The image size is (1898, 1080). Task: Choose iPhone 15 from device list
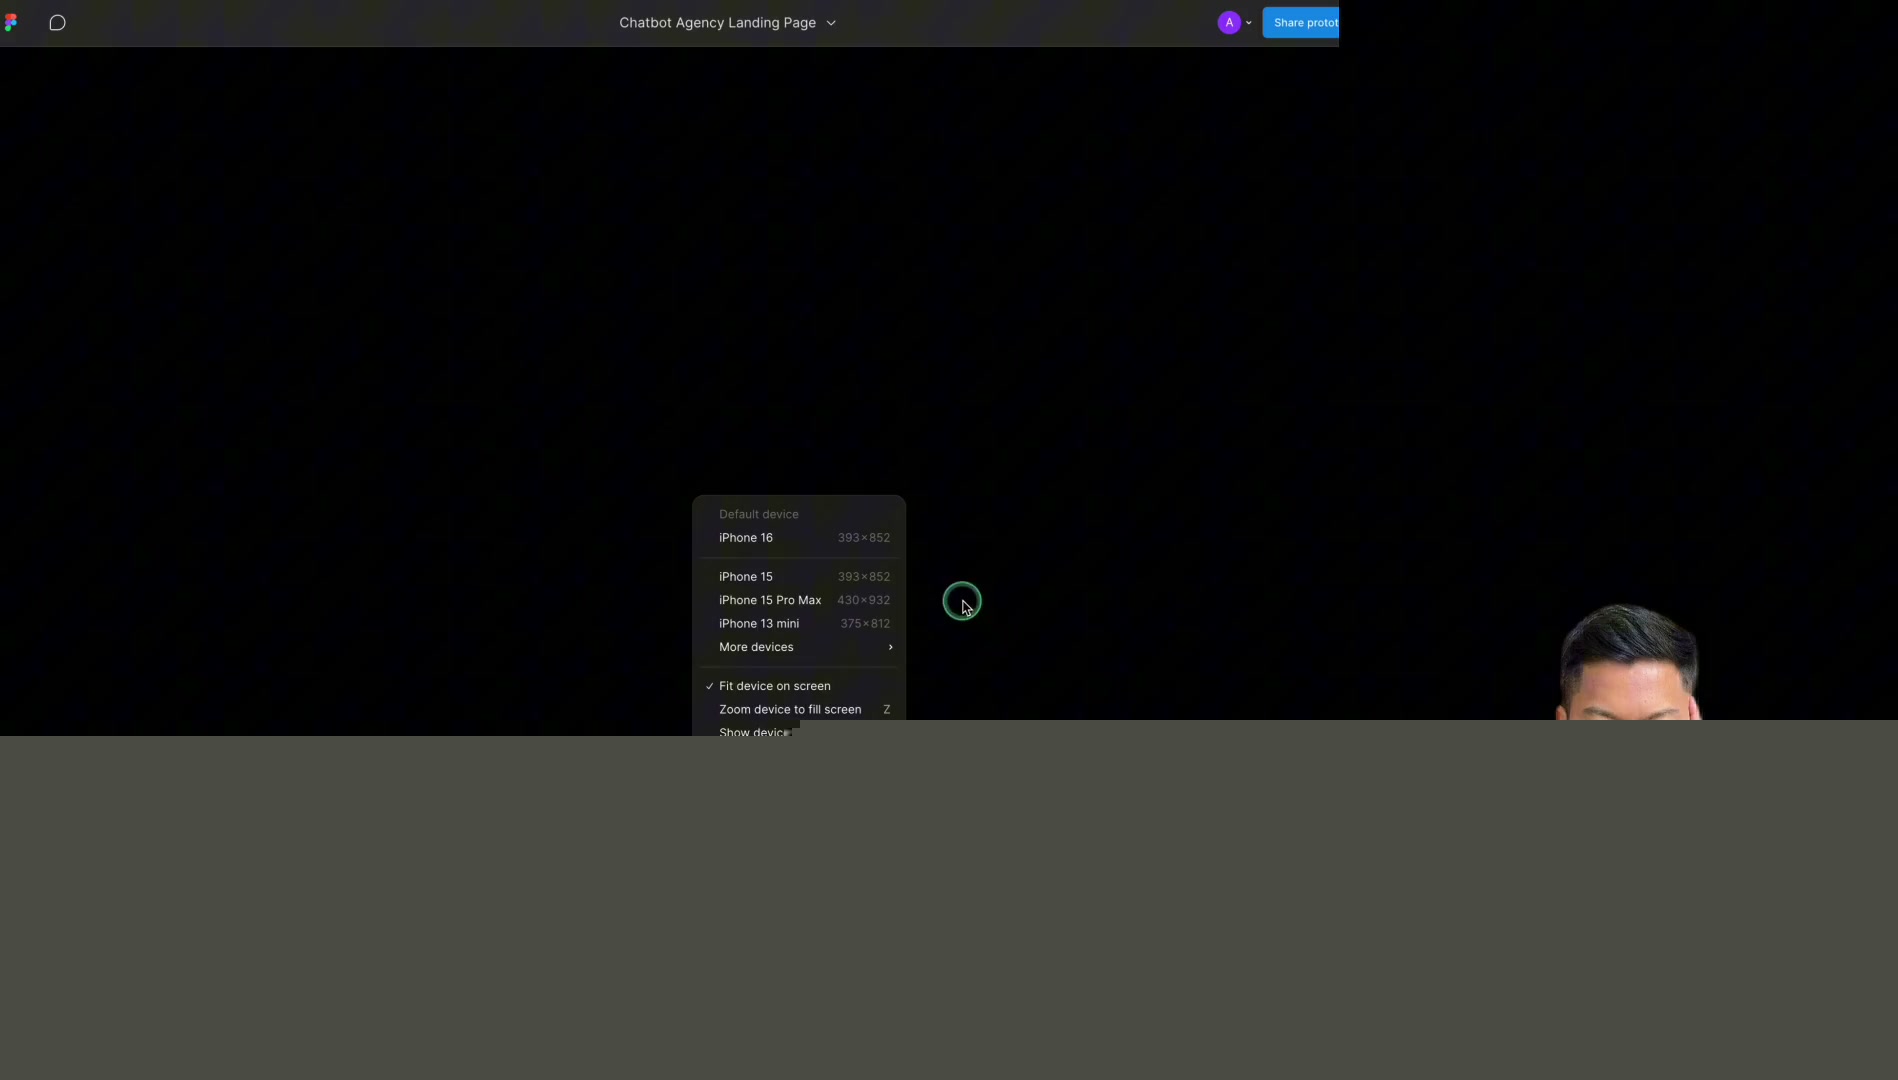click(799, 577)
